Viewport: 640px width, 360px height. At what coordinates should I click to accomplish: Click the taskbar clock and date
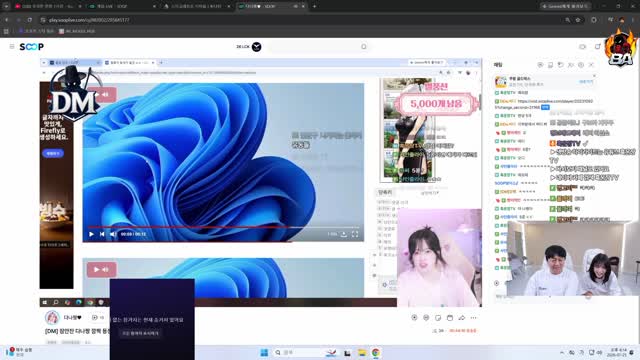tap(618, 352)
